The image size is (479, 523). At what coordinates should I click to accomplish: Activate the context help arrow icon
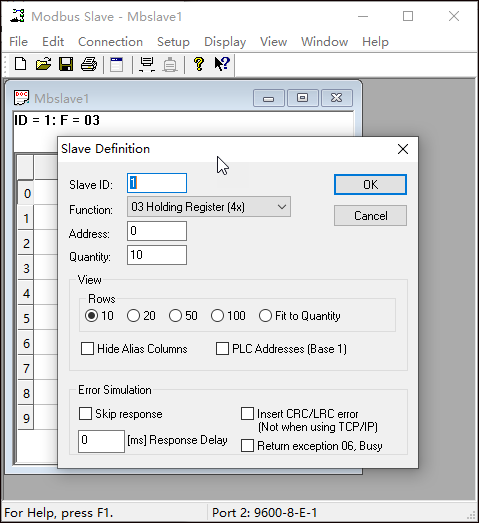pos(222,64)
